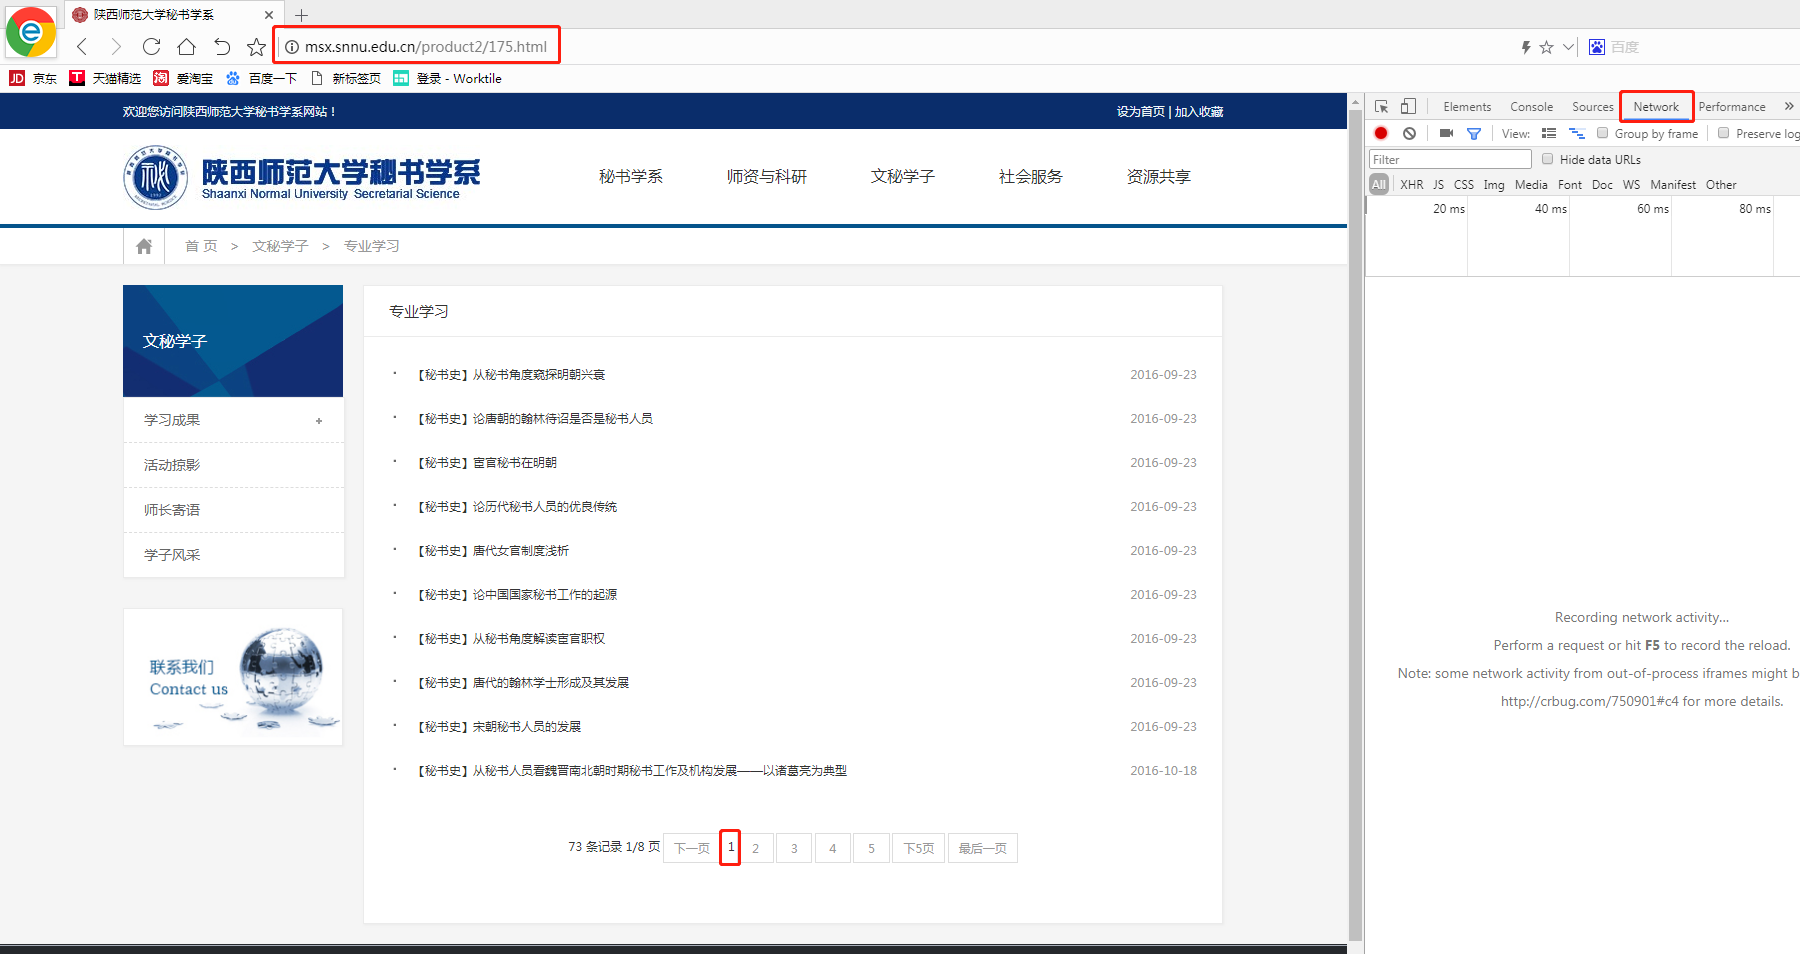Click the capture screenshots camera icon
Screen dimensions: 1800x954
[x=1446, y=133]
